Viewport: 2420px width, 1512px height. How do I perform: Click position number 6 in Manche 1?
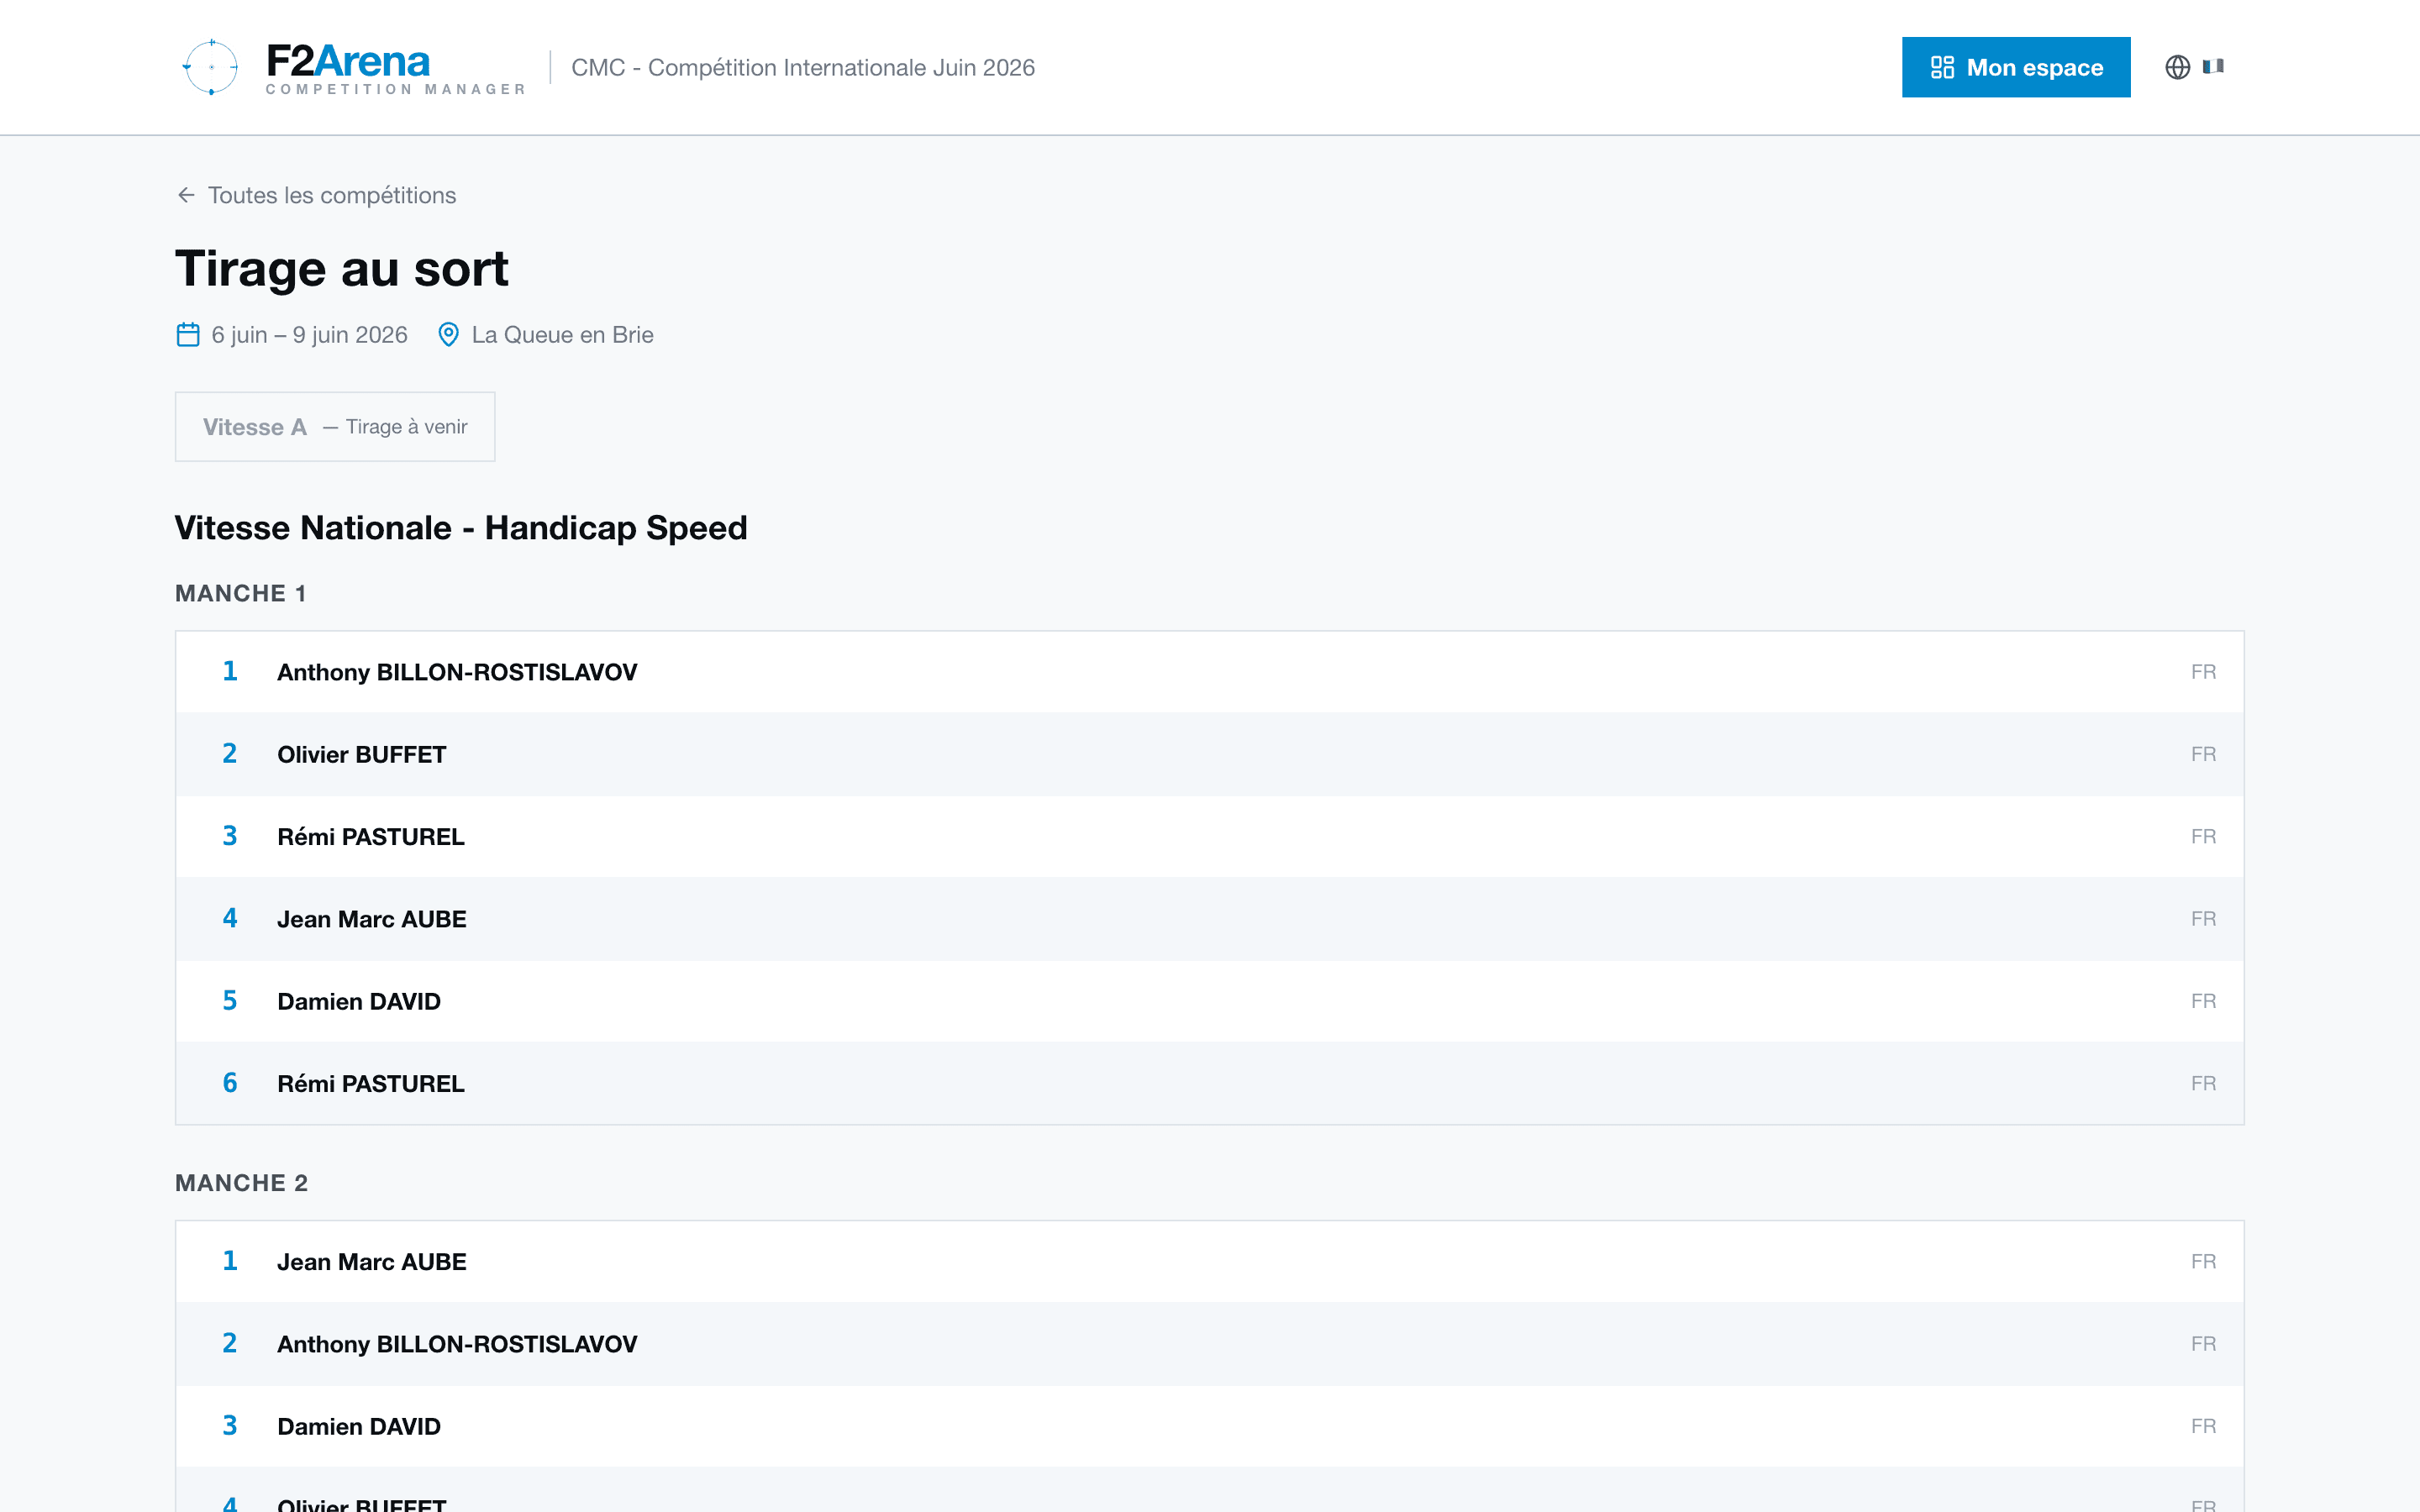[x=230, y=1083]
